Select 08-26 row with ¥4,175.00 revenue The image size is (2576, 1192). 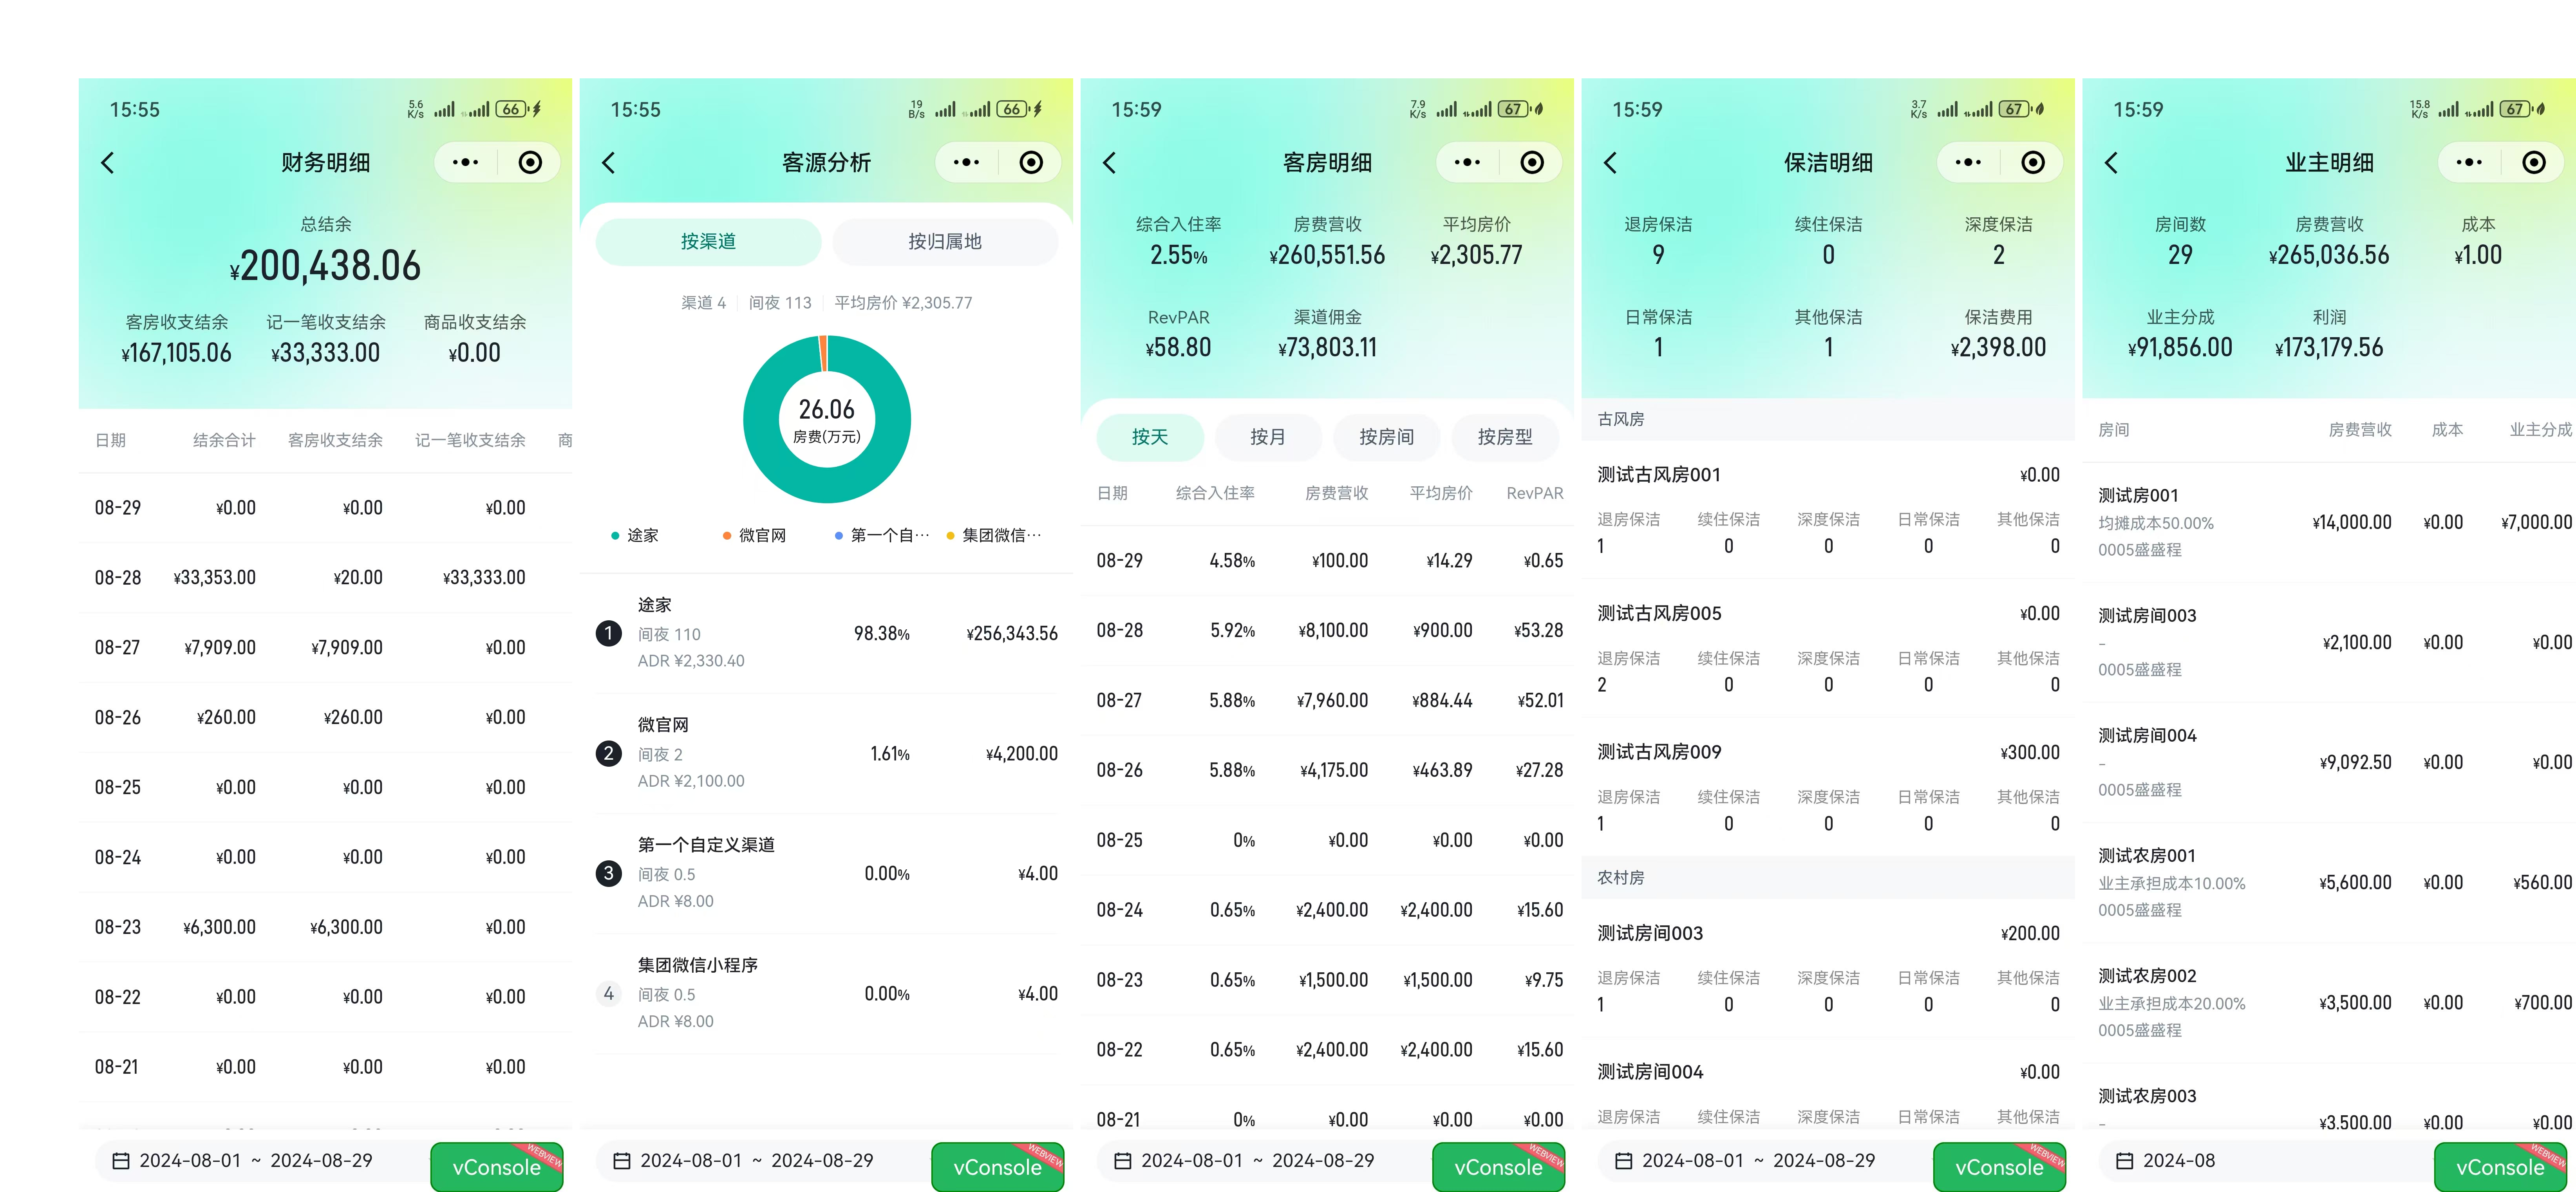1327,770
